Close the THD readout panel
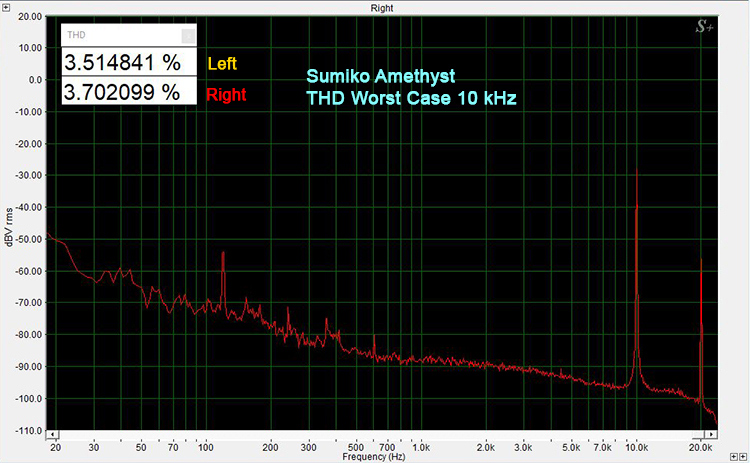 pyautogui.click(x=187, y=35)
